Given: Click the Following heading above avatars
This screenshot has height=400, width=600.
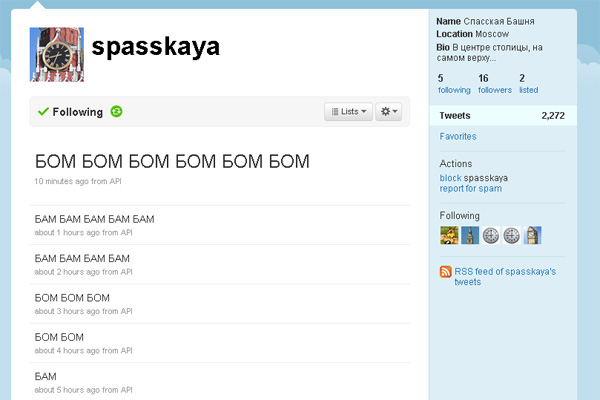Looking at the screenshot, I should click(459, 216).
